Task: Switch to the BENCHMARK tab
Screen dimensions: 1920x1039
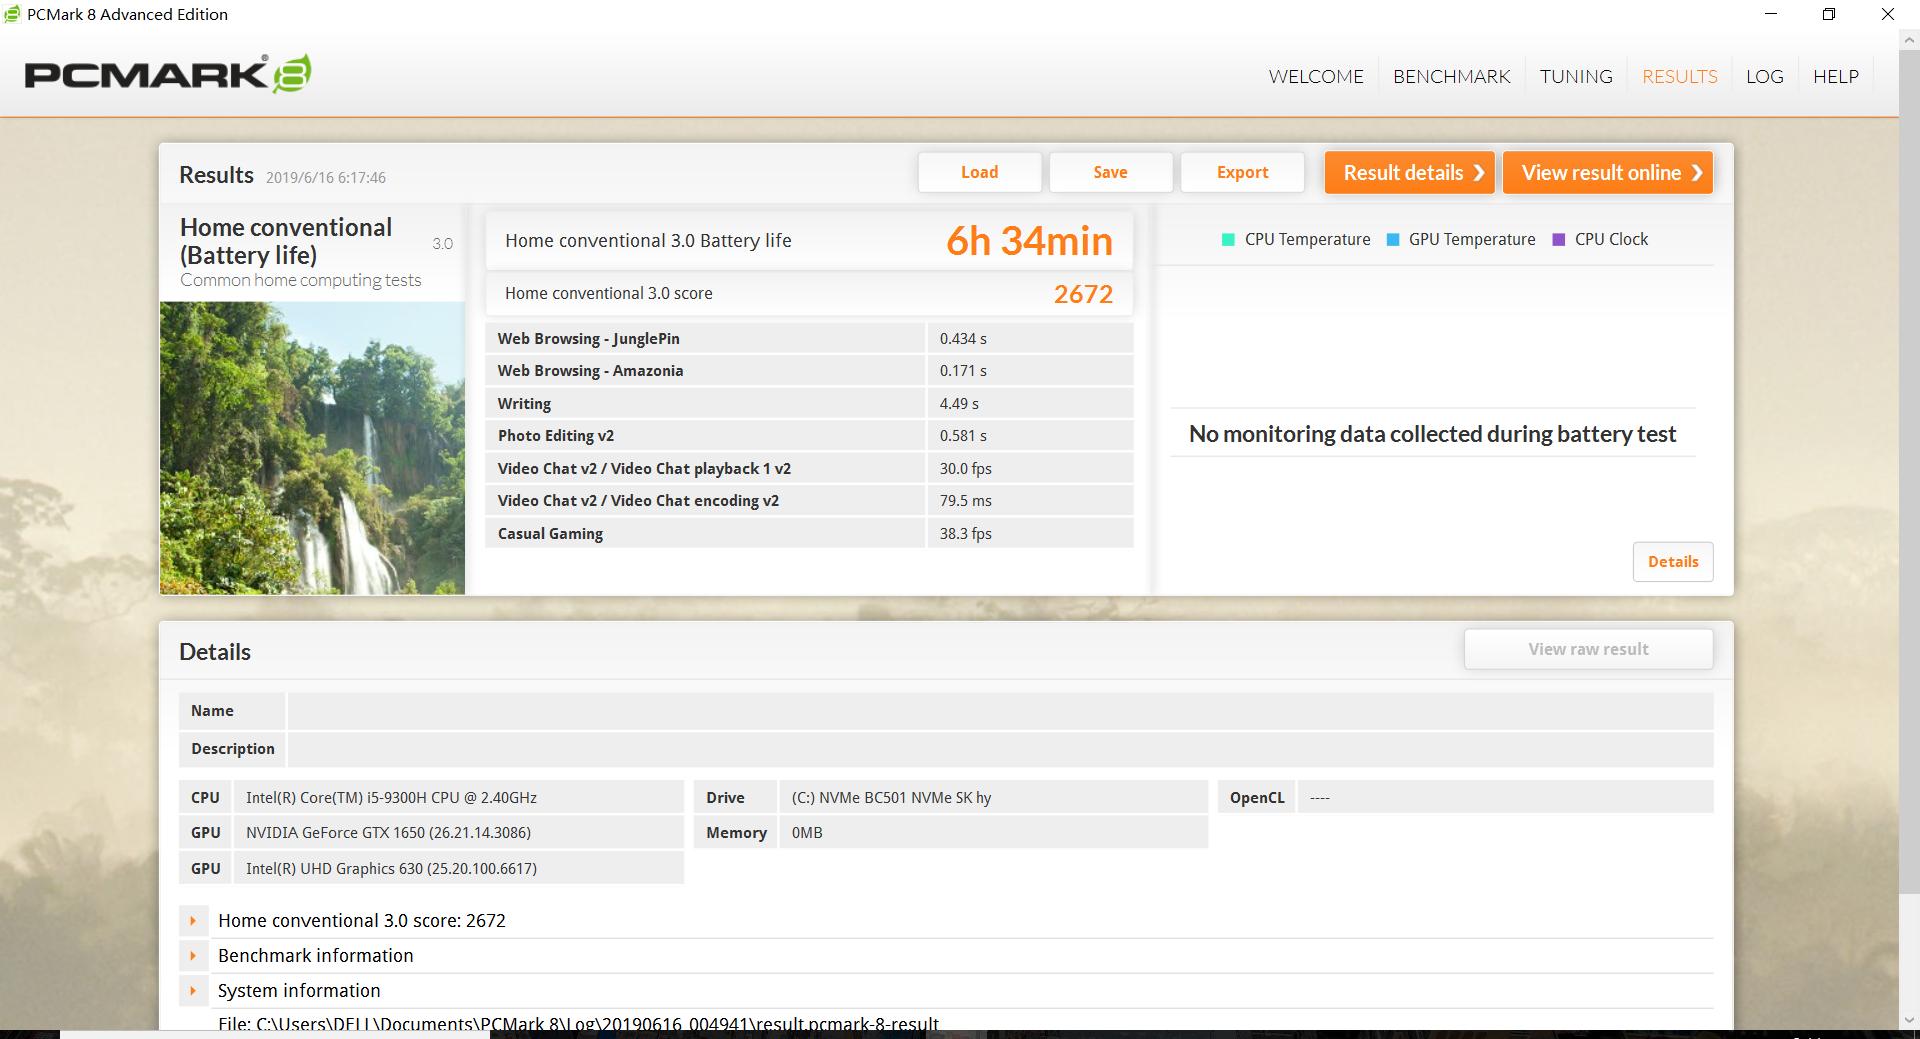Action: coord(1452,76)
